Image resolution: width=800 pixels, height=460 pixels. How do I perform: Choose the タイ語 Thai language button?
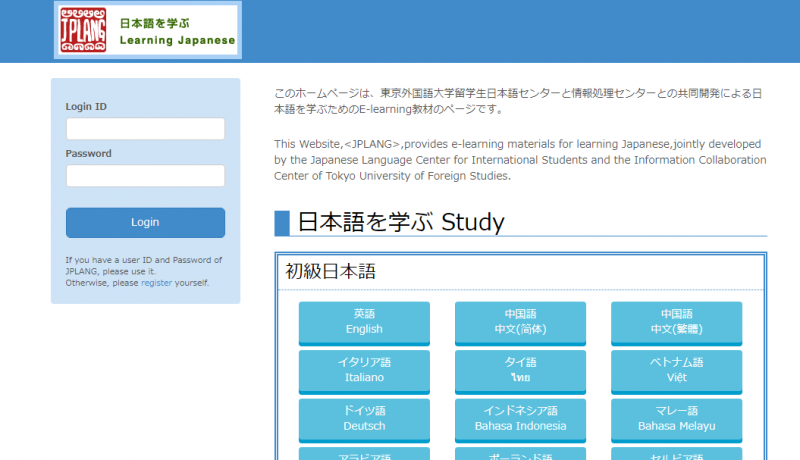click(520, 370)
